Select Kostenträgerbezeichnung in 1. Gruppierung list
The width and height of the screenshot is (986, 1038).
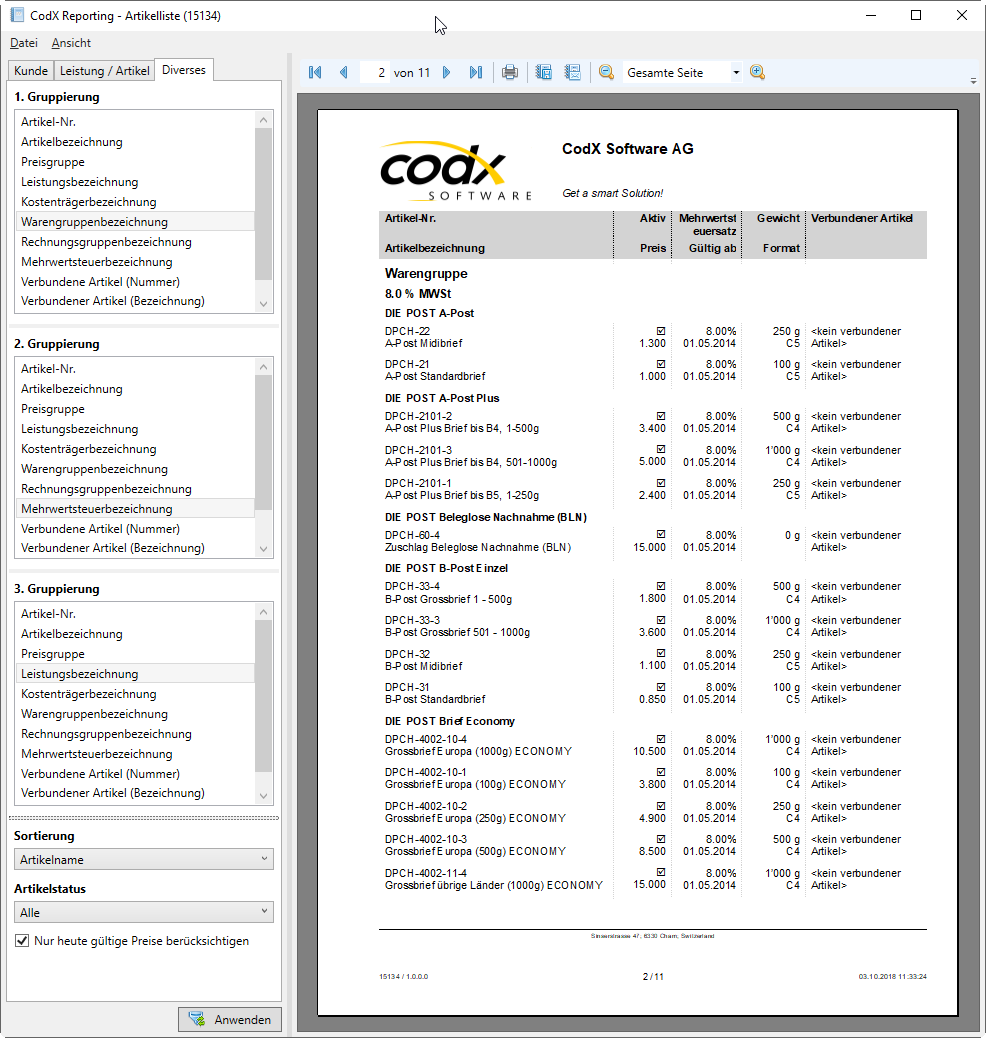point(135,202)
